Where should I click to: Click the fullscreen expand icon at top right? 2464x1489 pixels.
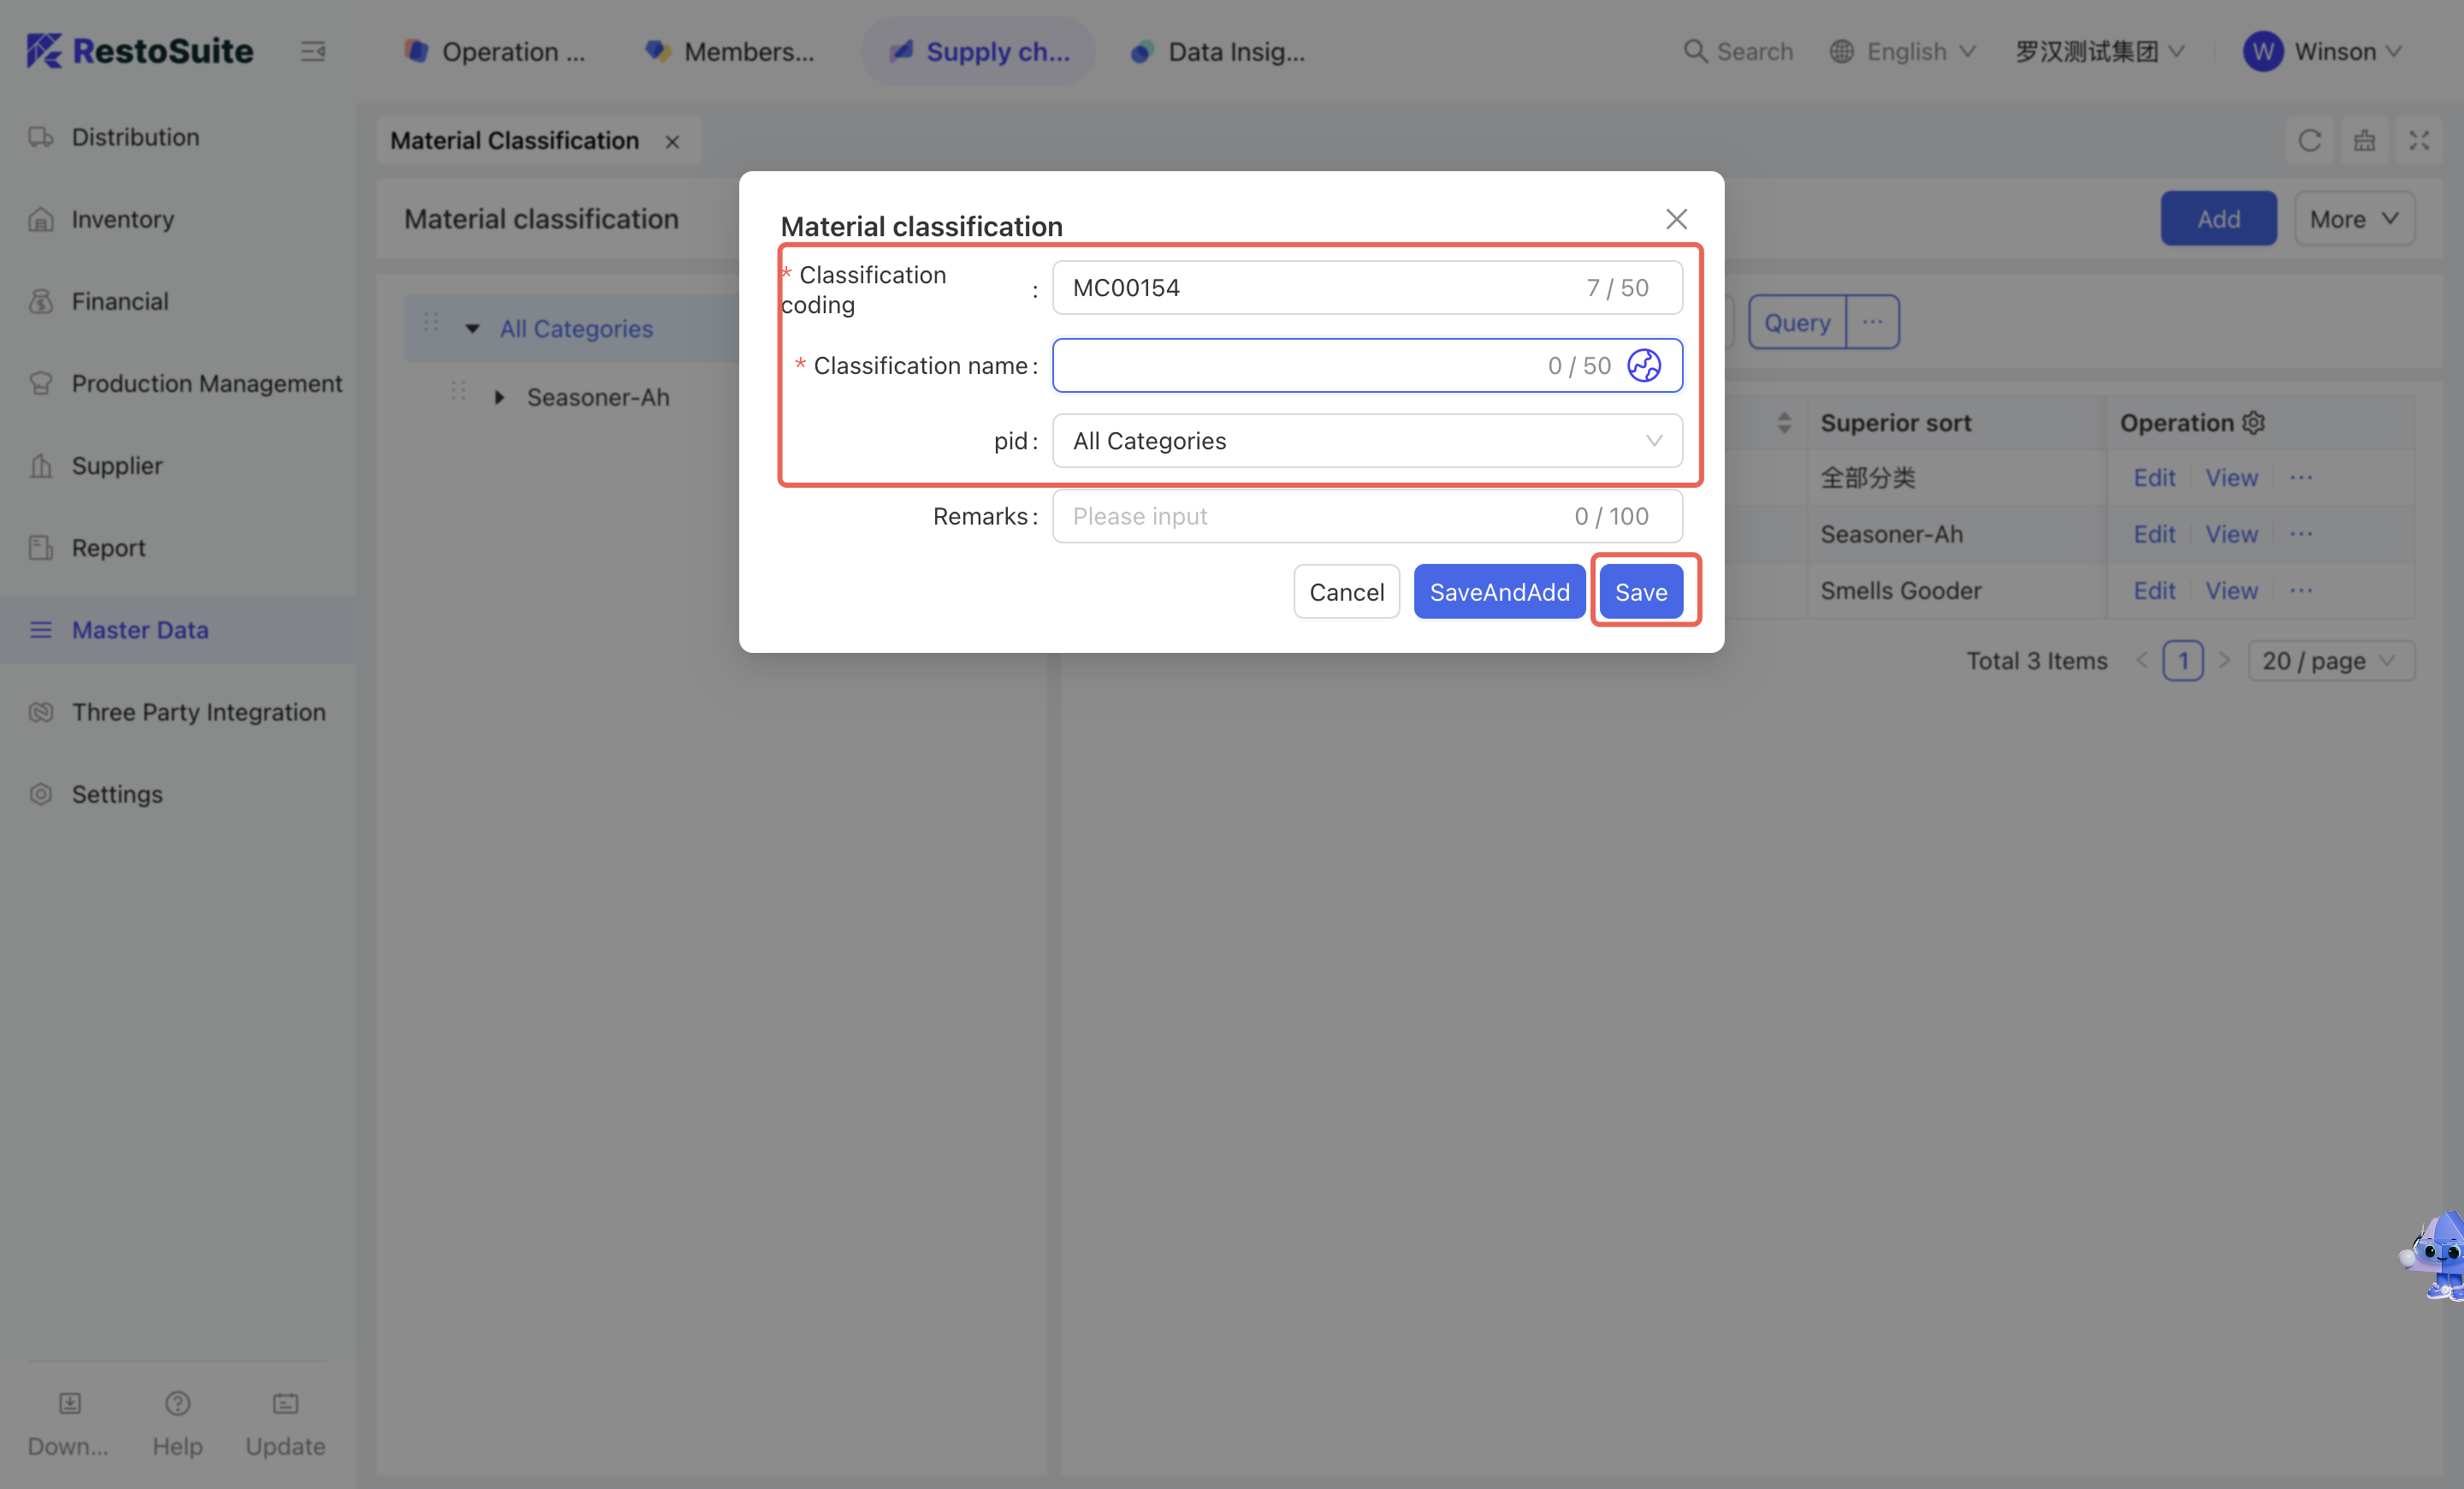[2419, 141]
